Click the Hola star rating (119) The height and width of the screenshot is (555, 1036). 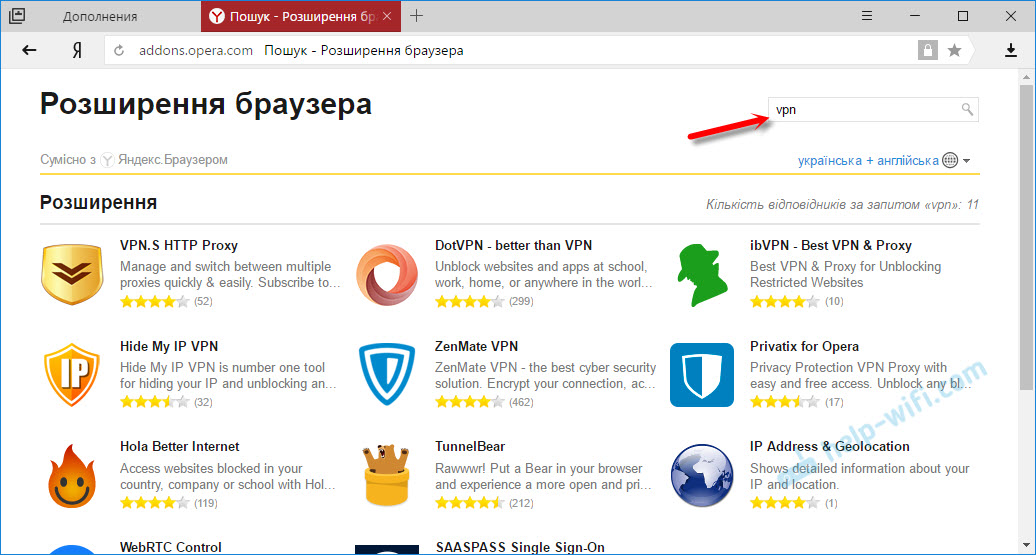click(155, 503)
